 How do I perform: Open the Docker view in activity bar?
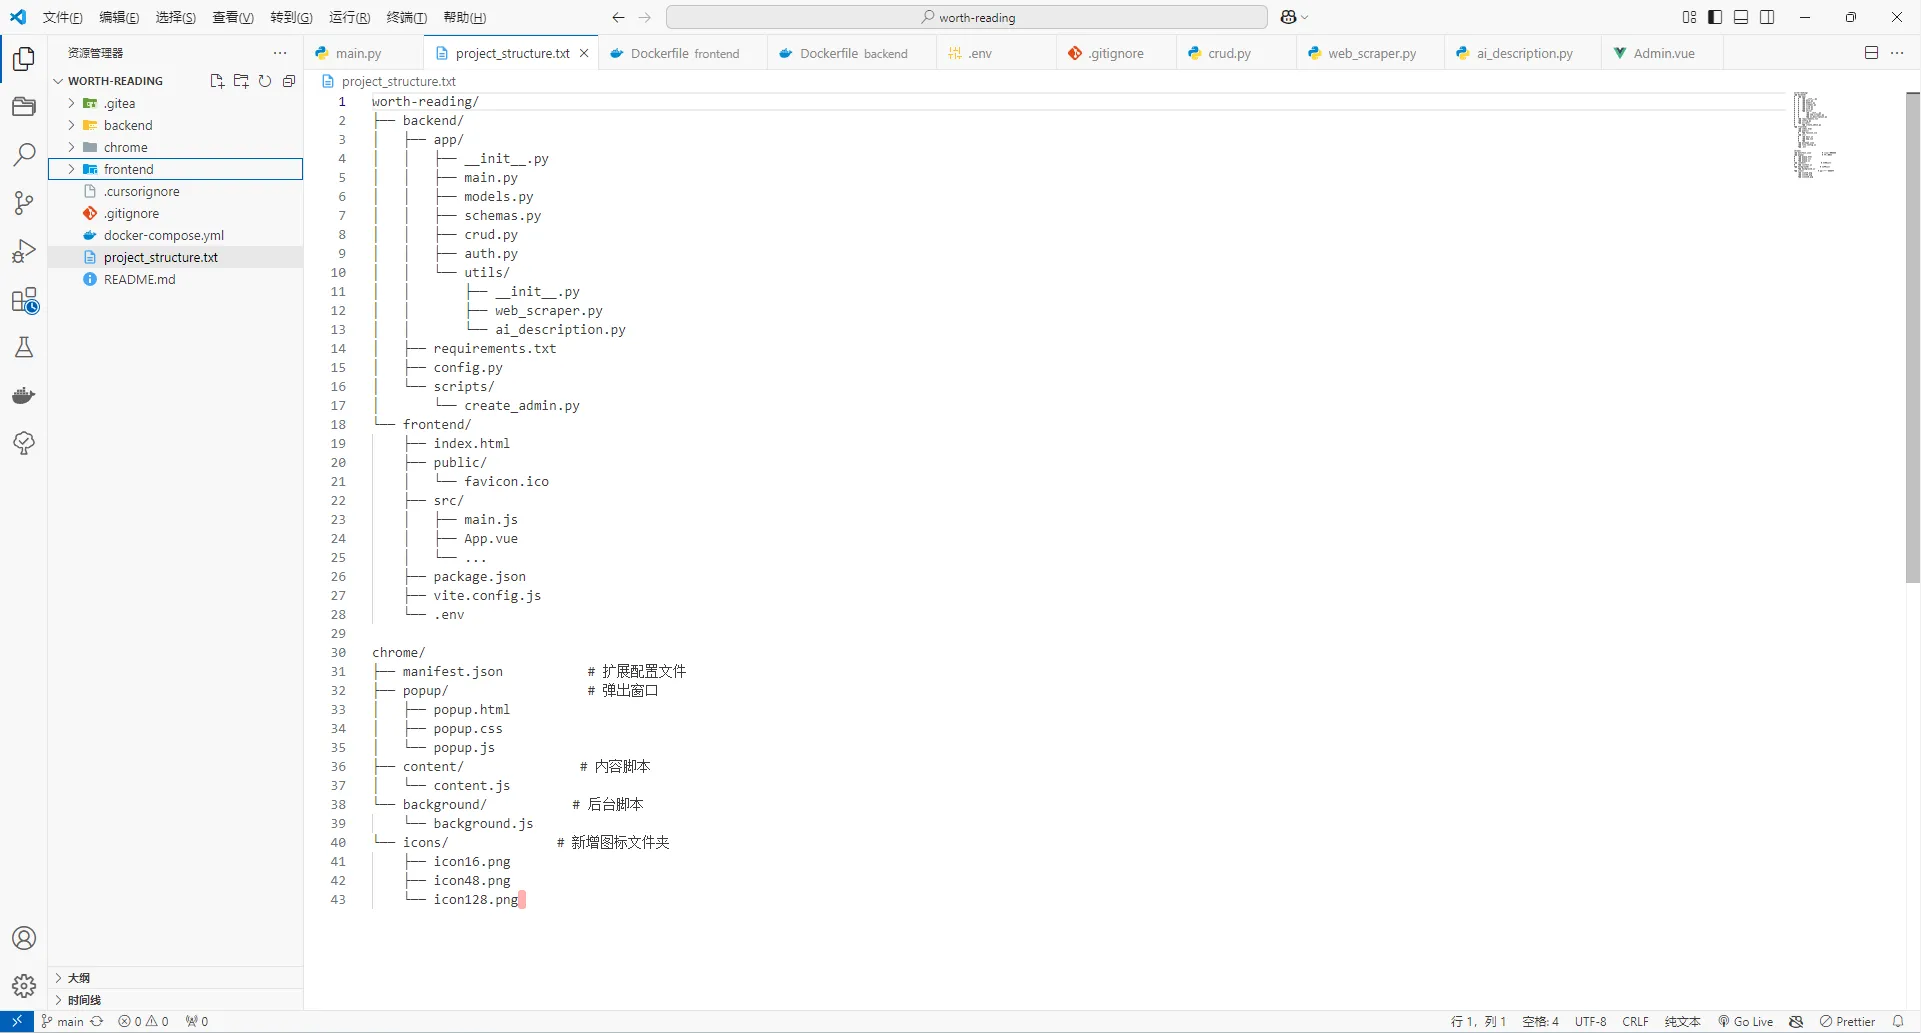point(24,395)
